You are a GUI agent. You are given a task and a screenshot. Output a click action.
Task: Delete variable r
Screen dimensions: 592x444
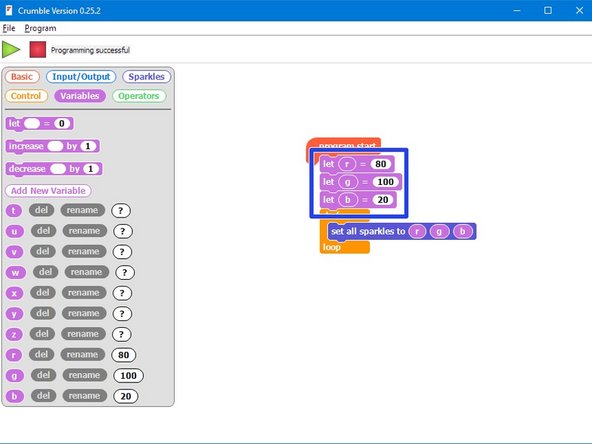[x=42, y=355]
